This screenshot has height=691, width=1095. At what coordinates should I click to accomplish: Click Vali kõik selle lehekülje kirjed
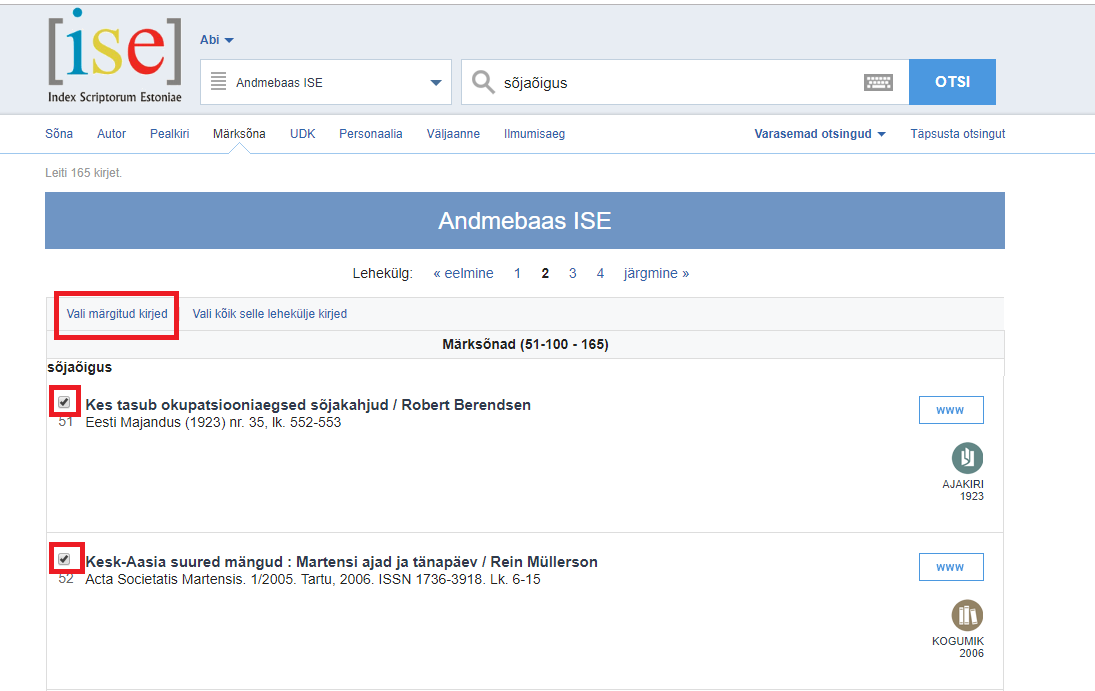[x=270, y=314]
